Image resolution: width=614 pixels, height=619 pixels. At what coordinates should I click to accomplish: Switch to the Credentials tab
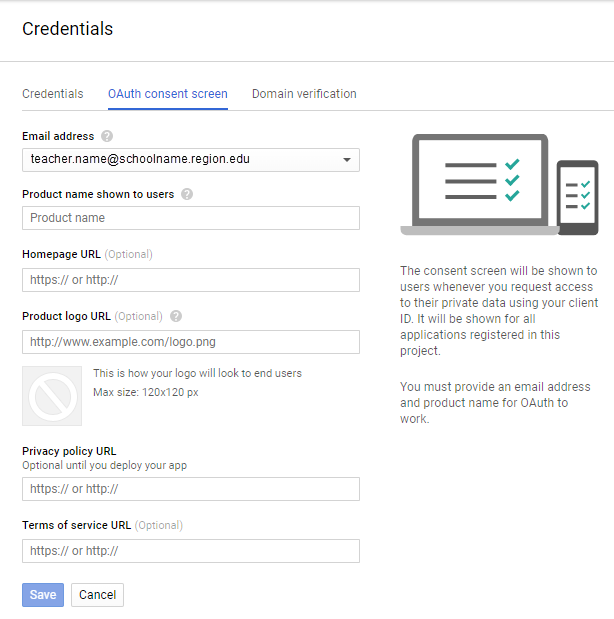(x=53, y=94)
